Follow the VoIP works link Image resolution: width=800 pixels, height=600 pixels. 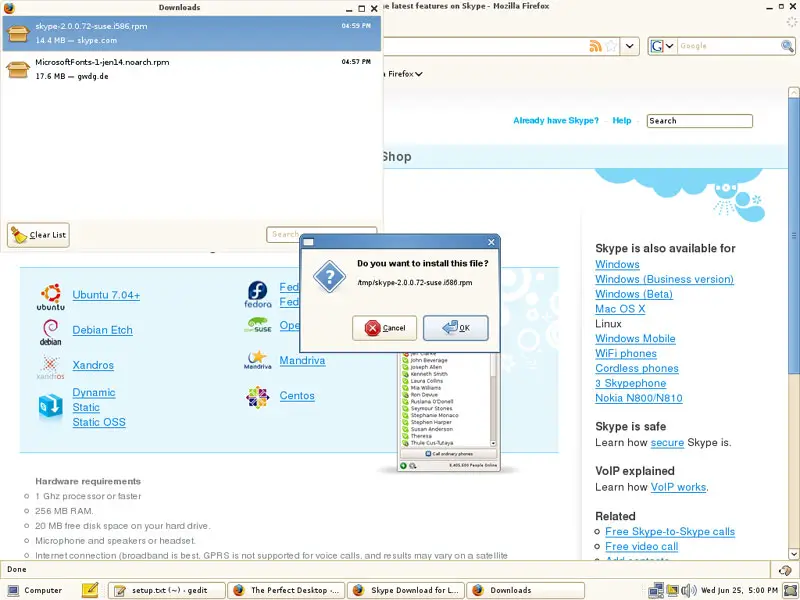[679, 487]
